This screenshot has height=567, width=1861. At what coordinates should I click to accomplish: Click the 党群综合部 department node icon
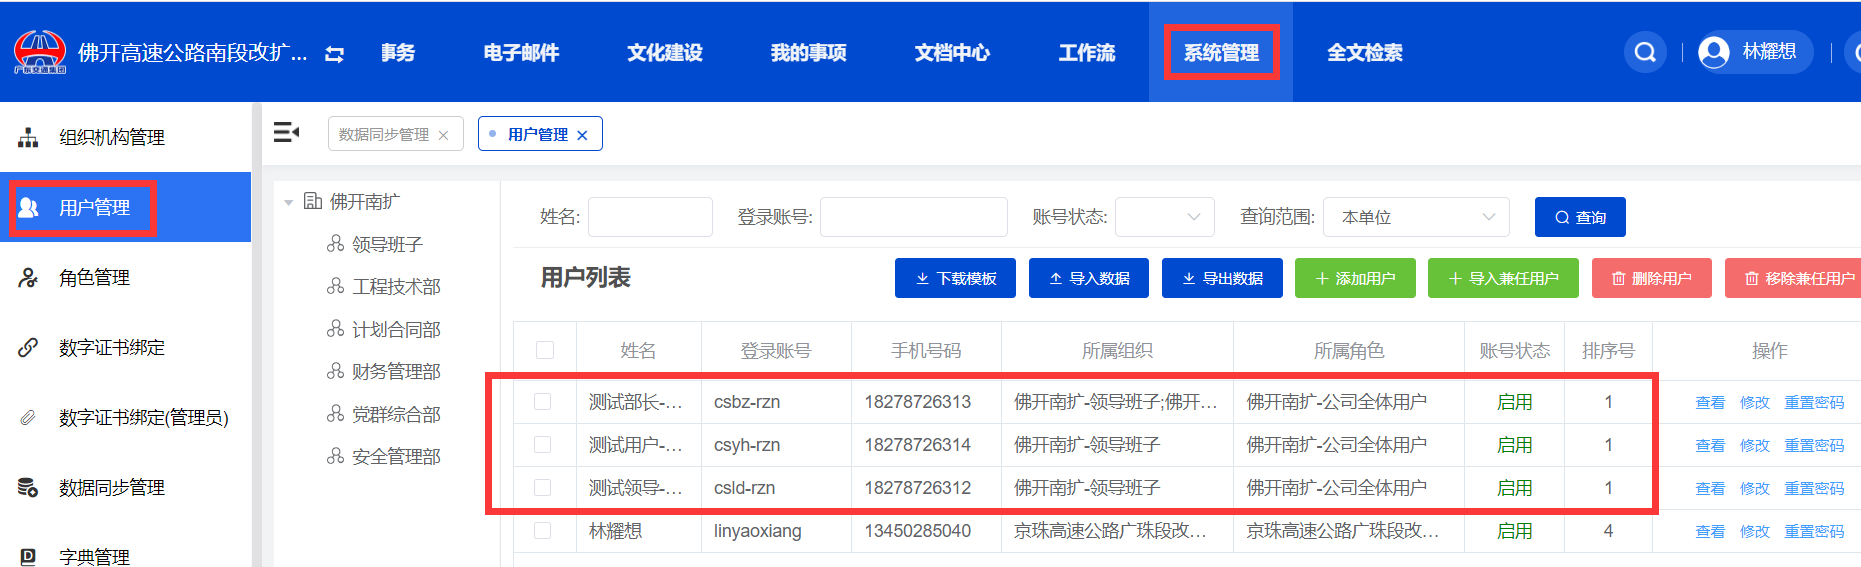[336, 413]
